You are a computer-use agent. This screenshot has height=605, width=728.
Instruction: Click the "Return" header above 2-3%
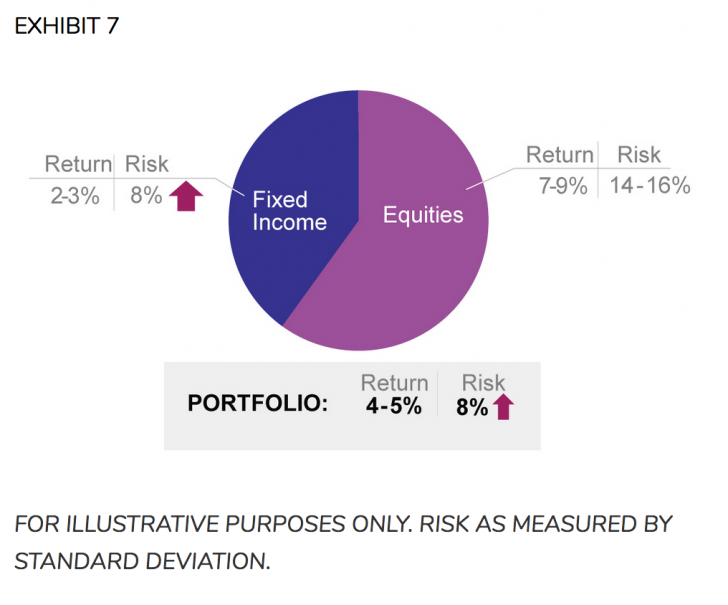(x=78, y=164)
